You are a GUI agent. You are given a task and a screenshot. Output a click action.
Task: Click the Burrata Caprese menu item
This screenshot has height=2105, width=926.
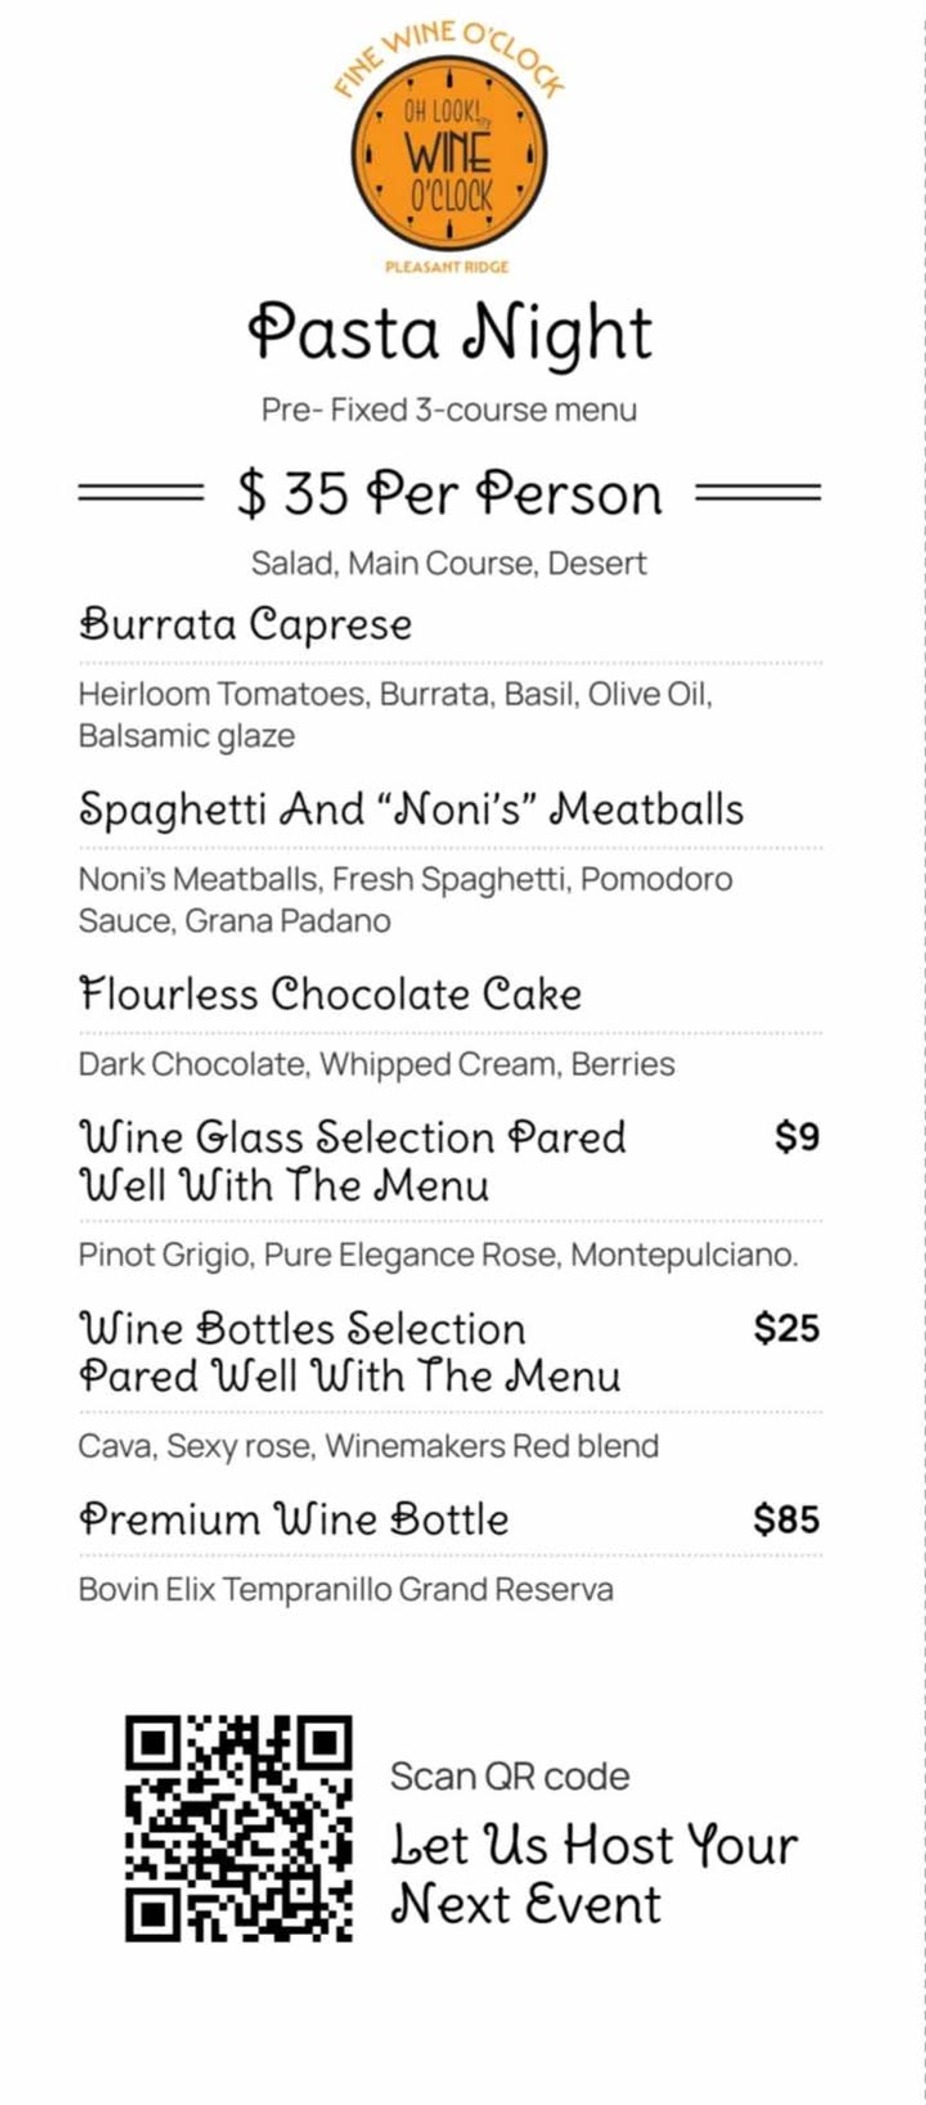coord(246,625)
